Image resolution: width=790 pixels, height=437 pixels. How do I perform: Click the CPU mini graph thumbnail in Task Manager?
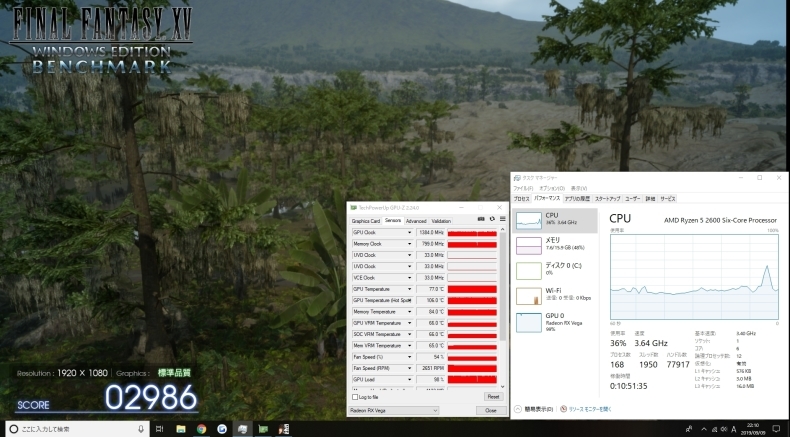[x=529, y=221]
